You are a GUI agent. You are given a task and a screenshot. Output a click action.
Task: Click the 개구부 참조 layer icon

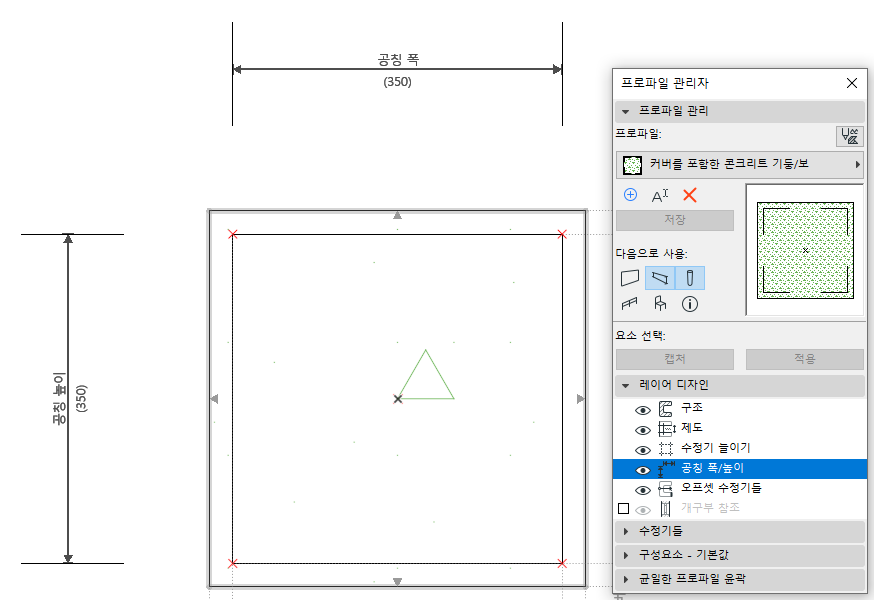665,509
